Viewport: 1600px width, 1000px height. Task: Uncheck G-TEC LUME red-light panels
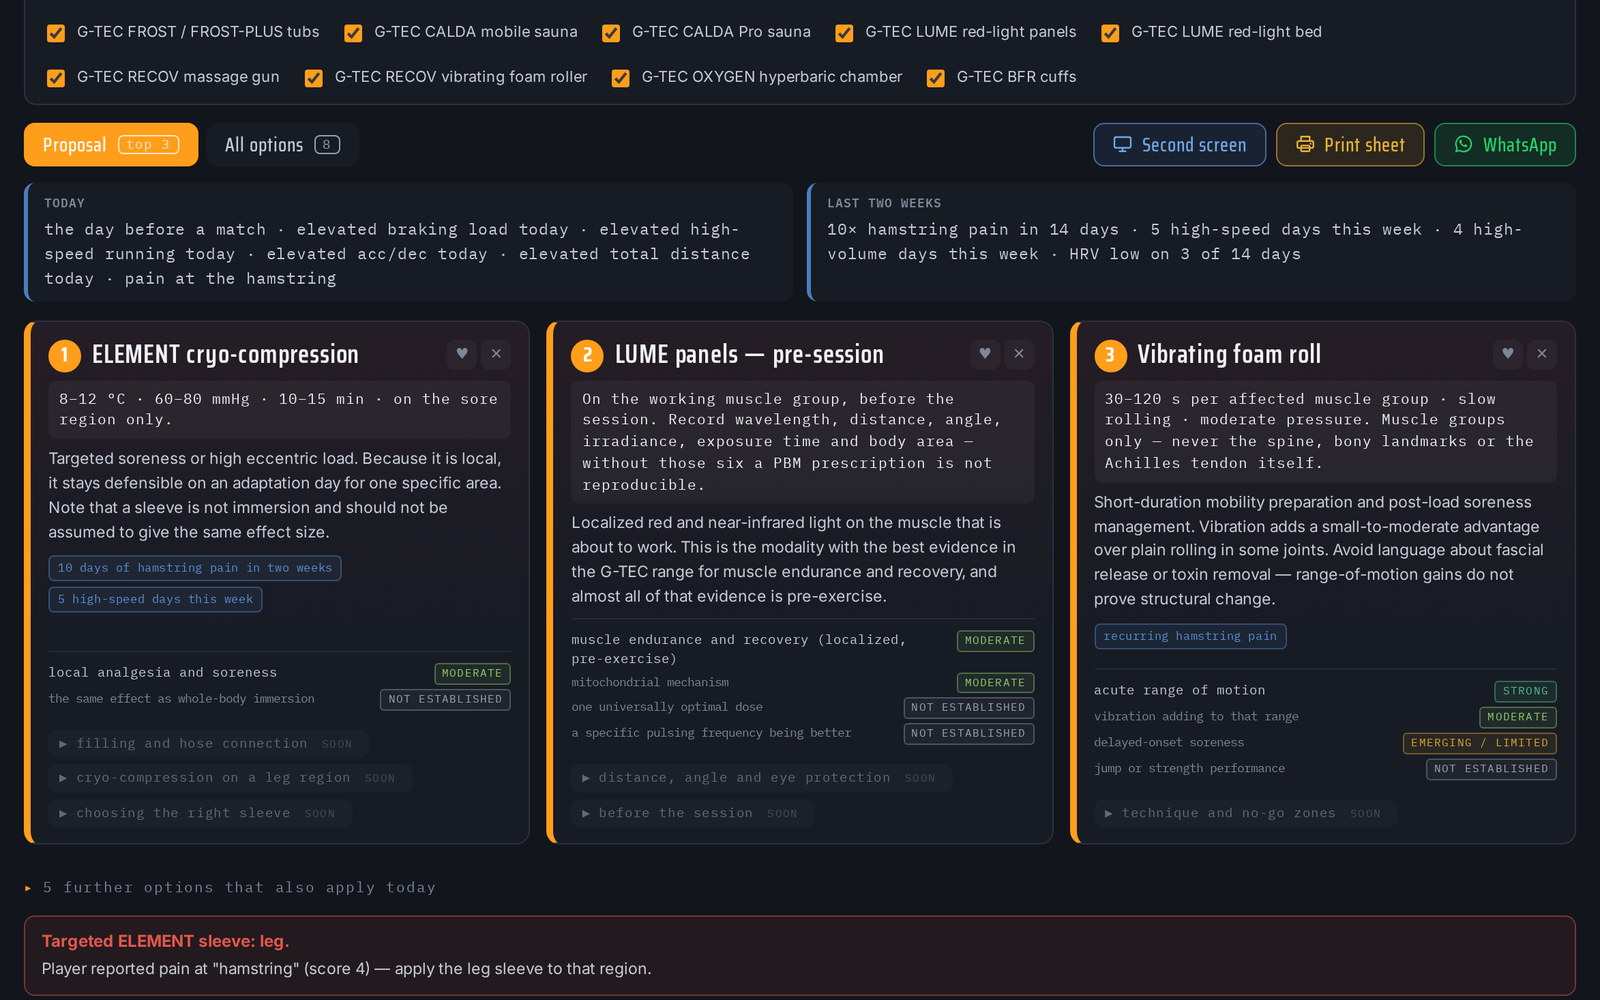(x=844, y=33)
